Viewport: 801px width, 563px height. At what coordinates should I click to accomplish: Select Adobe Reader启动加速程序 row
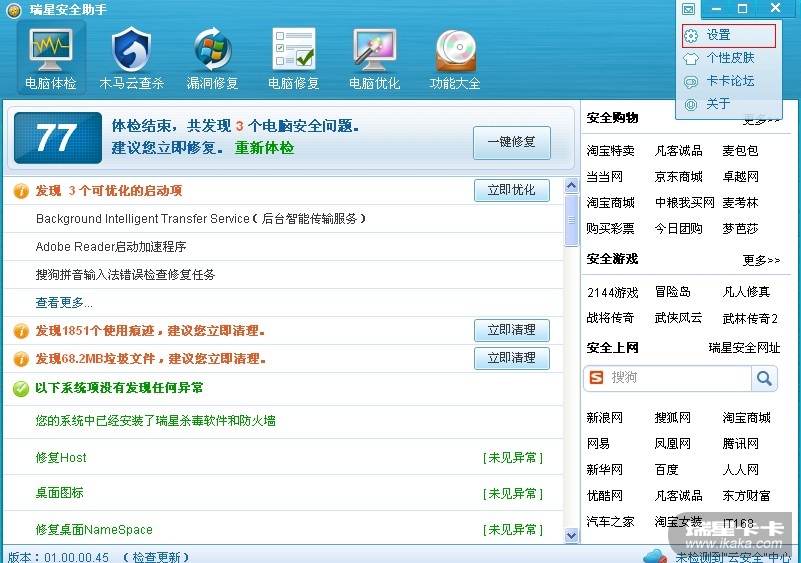pos(284,247)
